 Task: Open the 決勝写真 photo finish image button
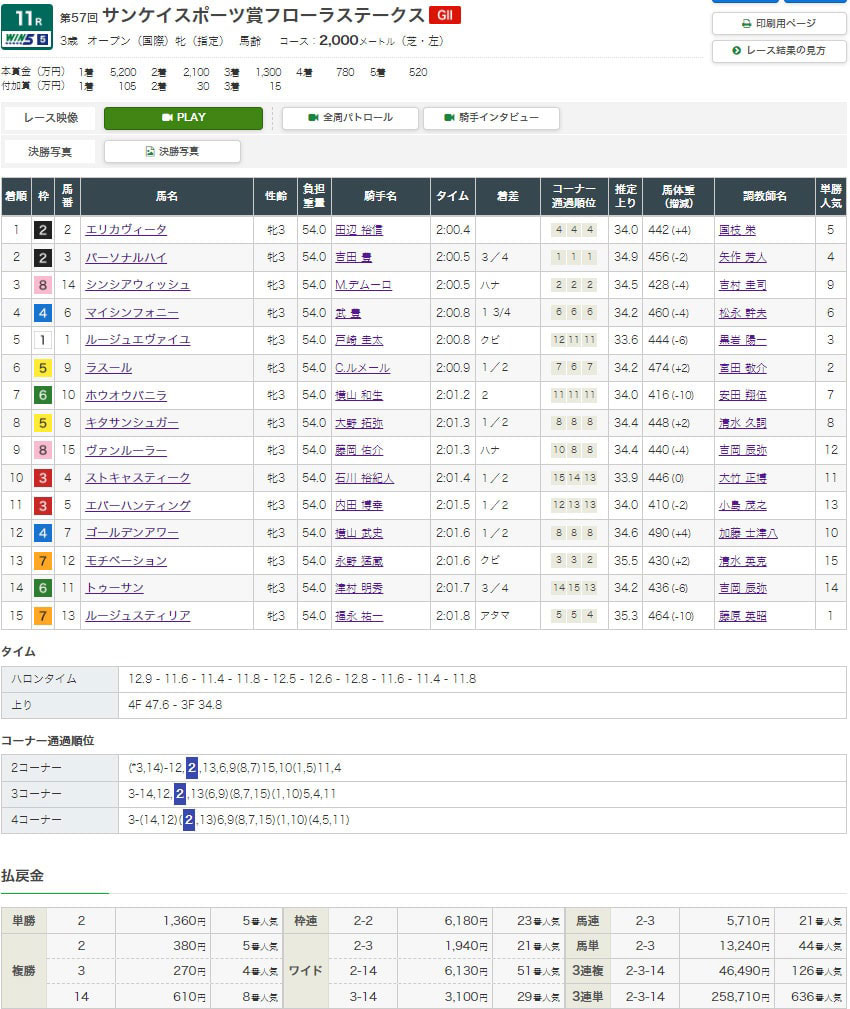pyautogui.click(x=172, y=152)
